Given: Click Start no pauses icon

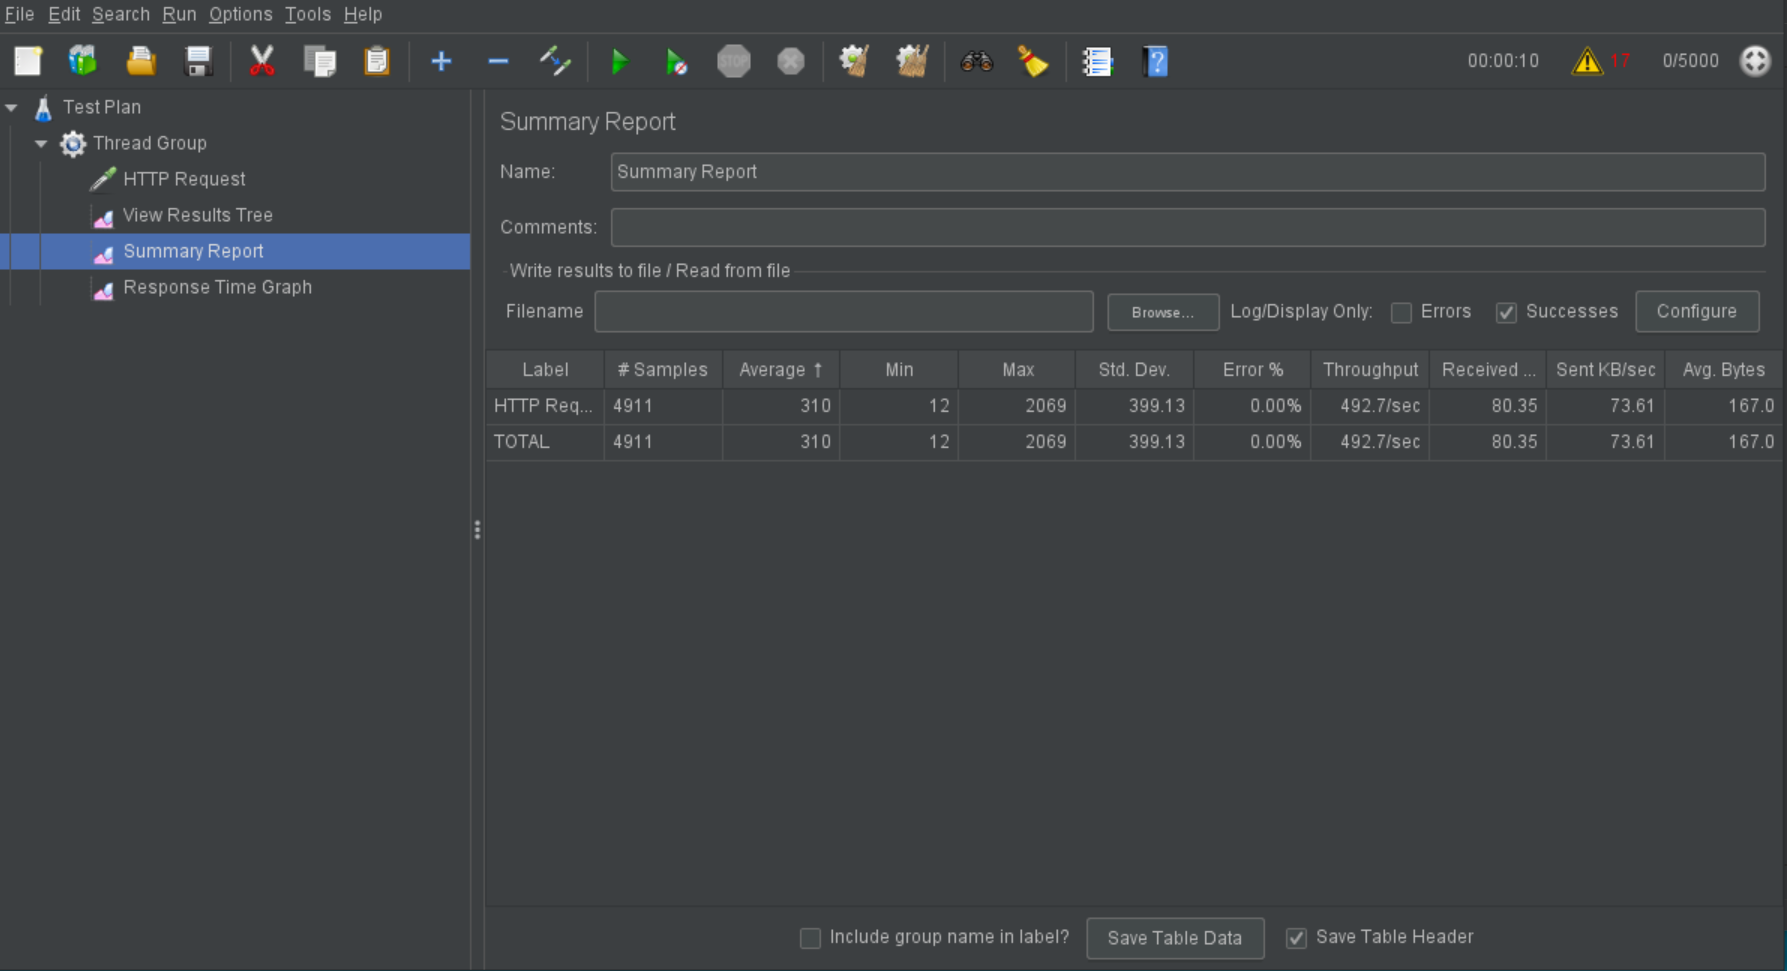Looking at the screenshot, I should pyautogui.click(x=677, y=61).
